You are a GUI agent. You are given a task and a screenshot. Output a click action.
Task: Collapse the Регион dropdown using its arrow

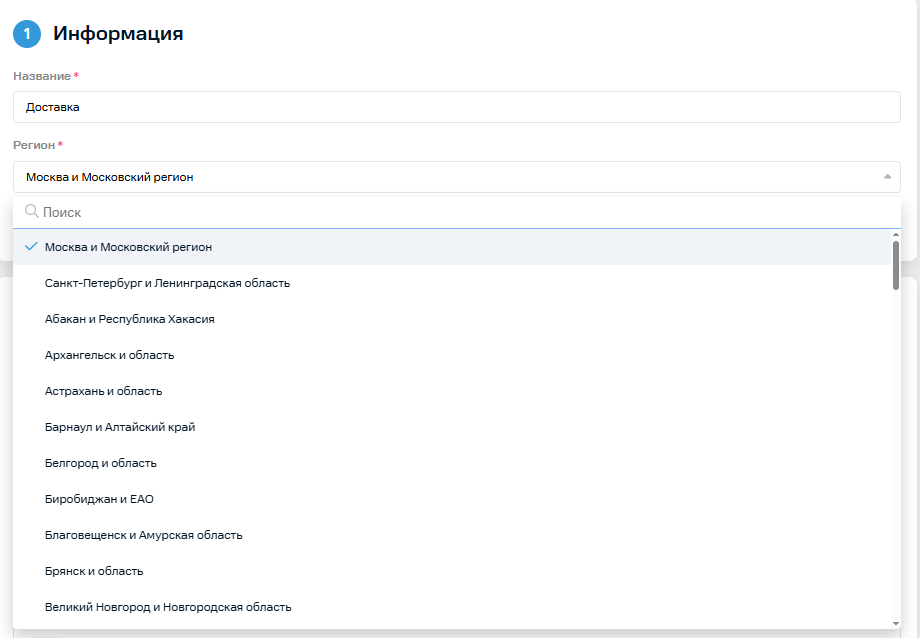tap(887, 177)
